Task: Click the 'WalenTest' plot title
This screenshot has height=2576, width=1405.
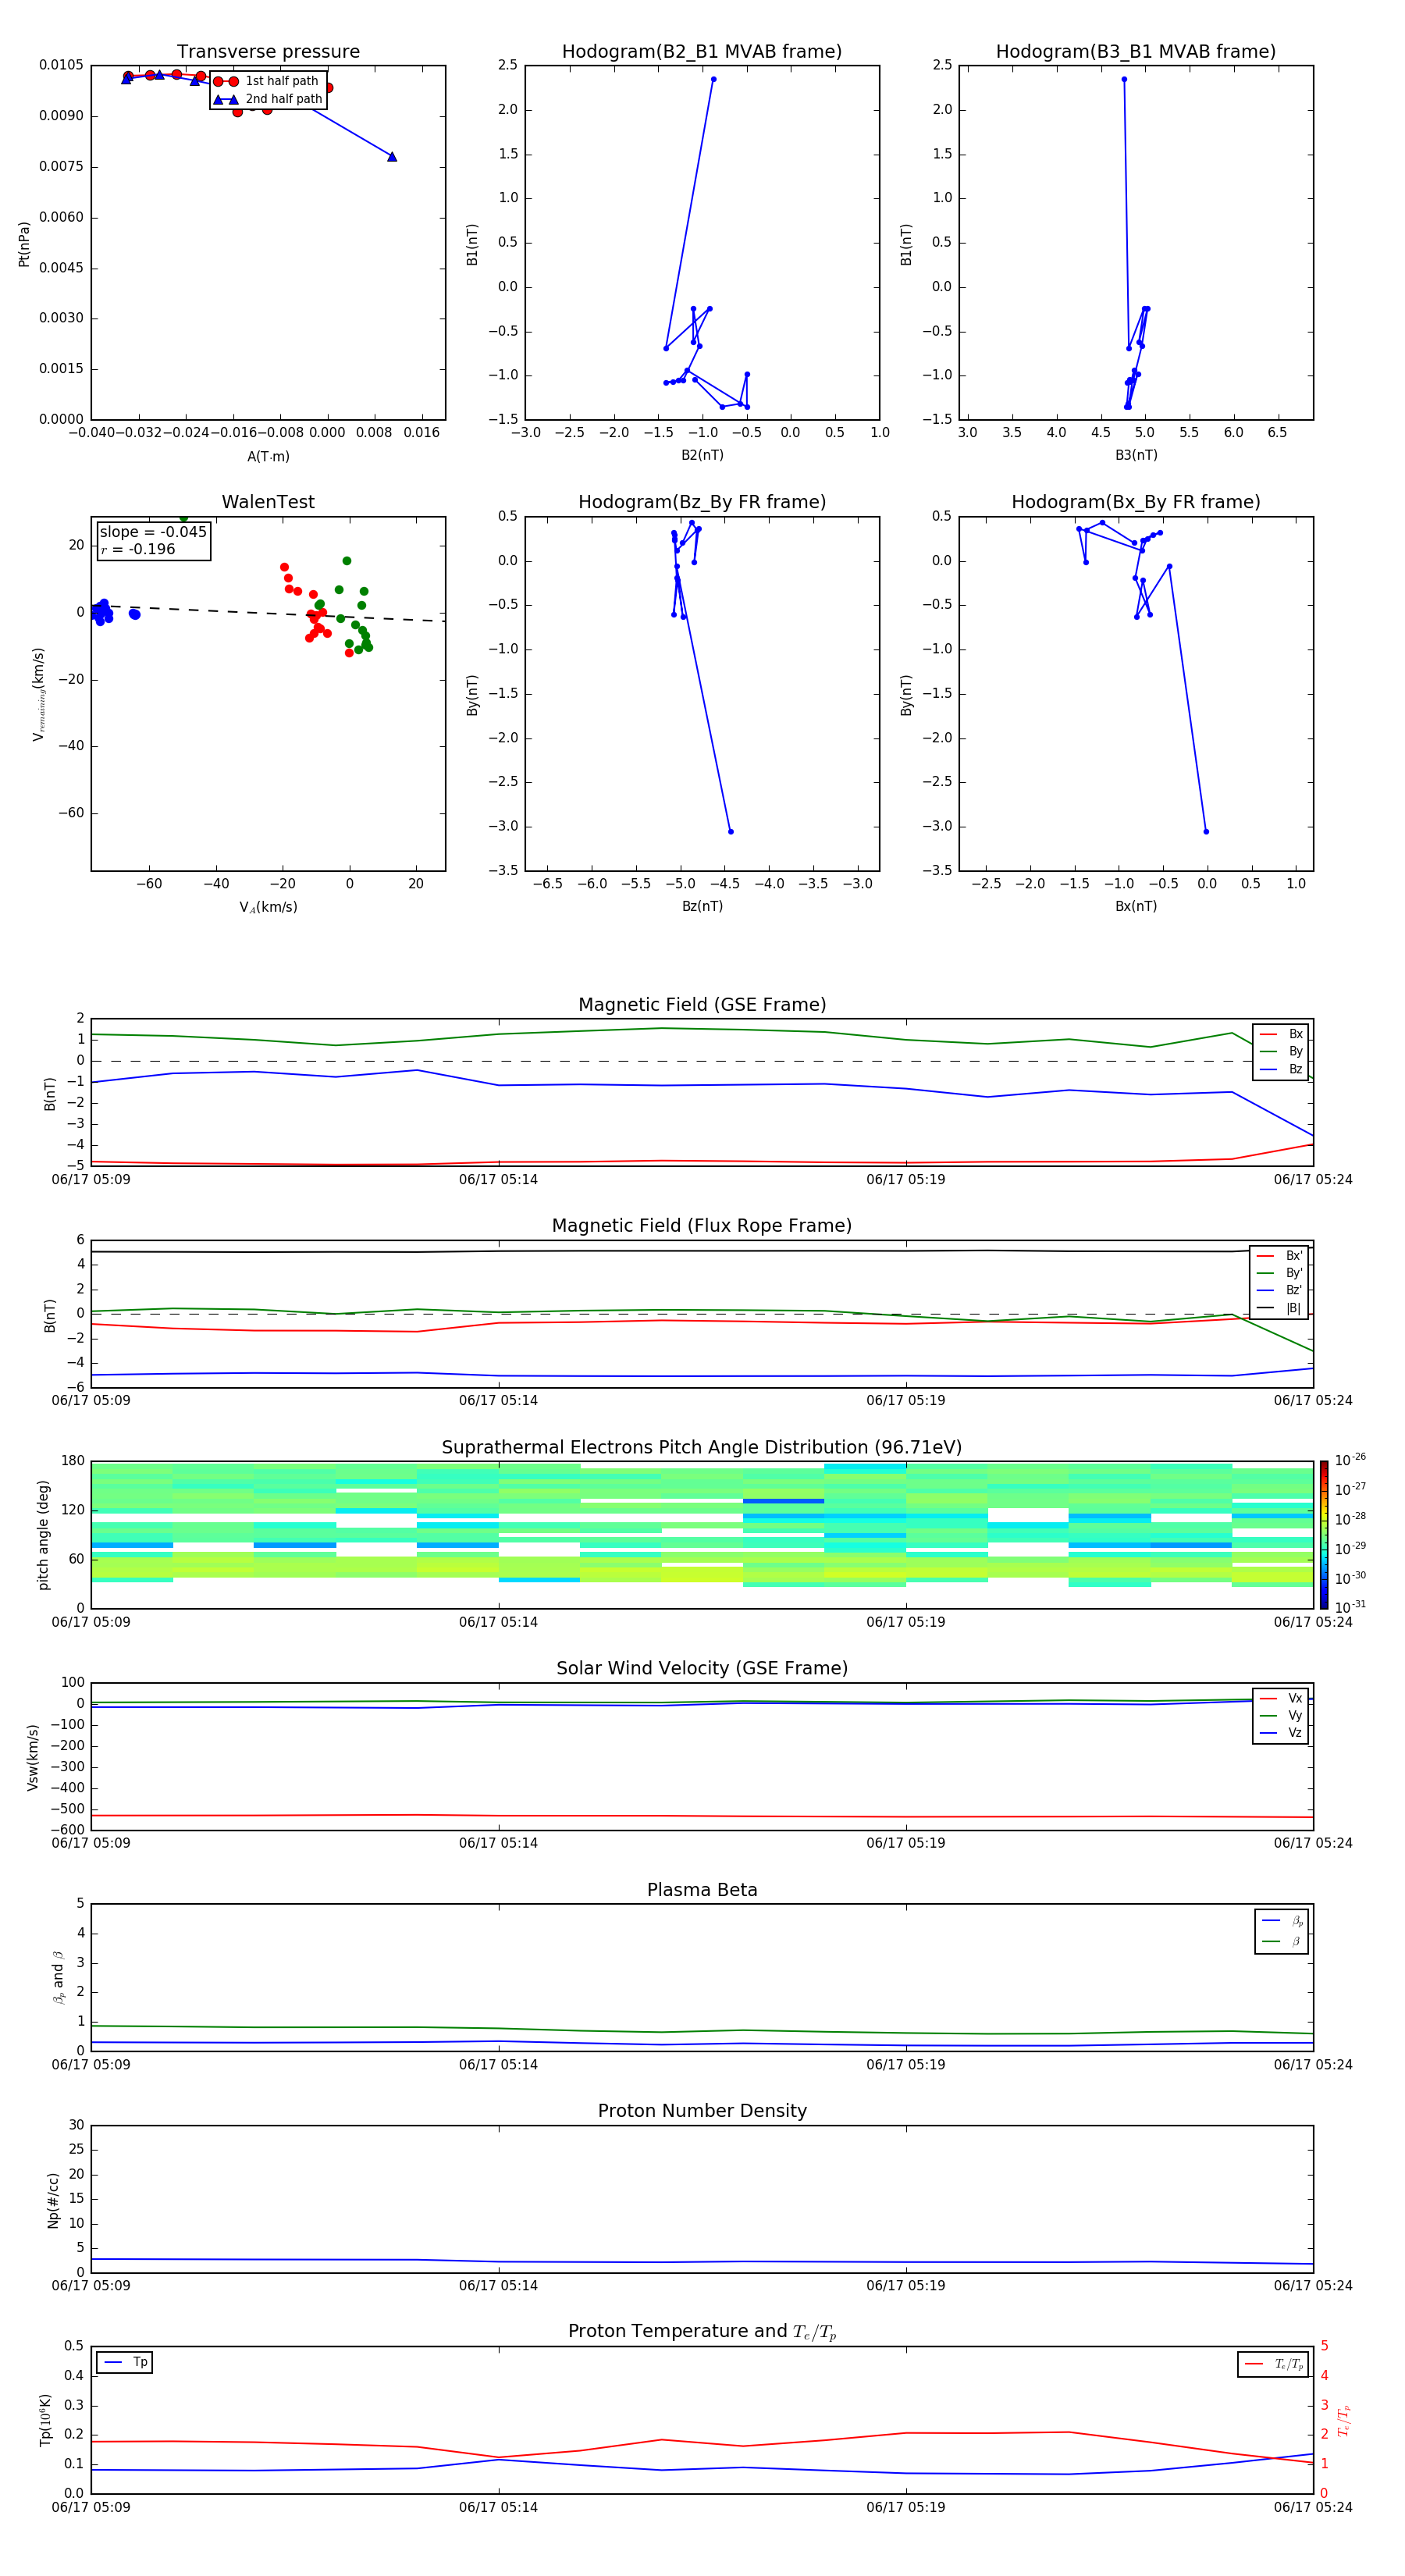Action: pos(268,502)
